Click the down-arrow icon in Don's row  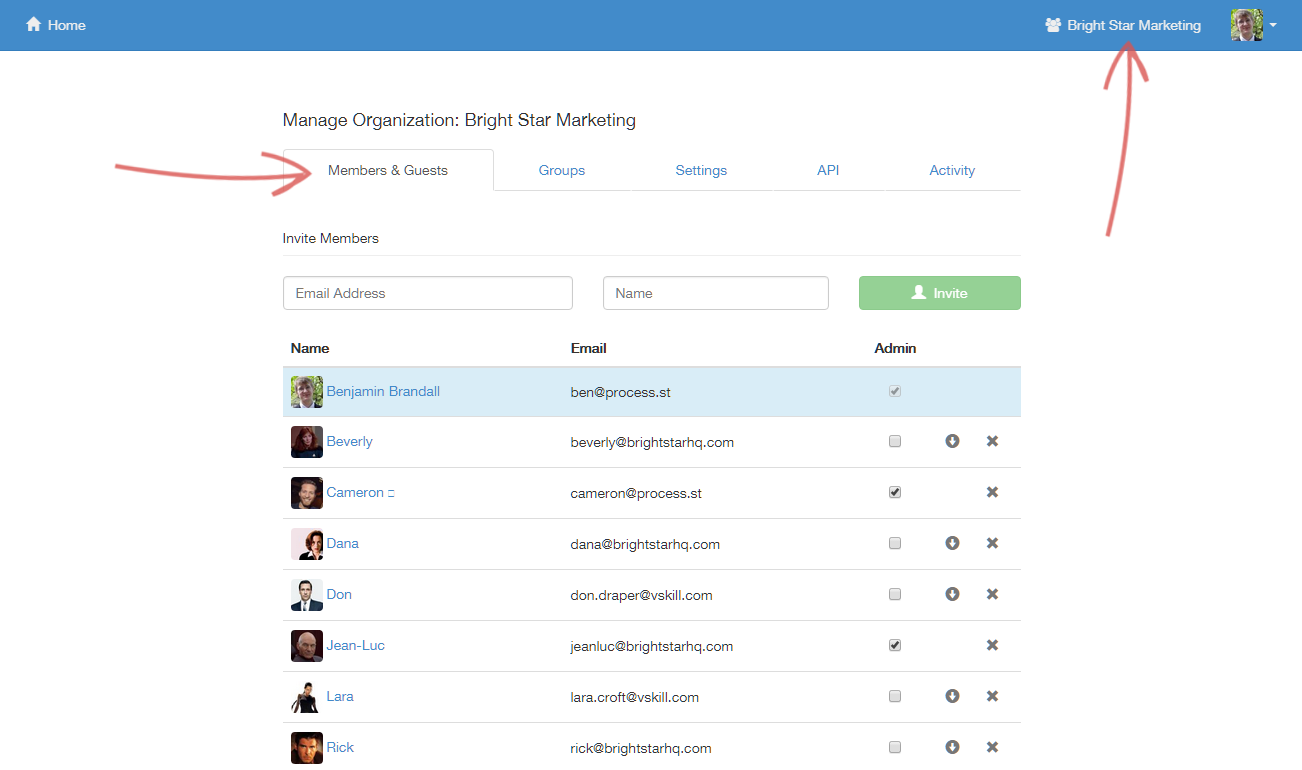click(952, 594)
